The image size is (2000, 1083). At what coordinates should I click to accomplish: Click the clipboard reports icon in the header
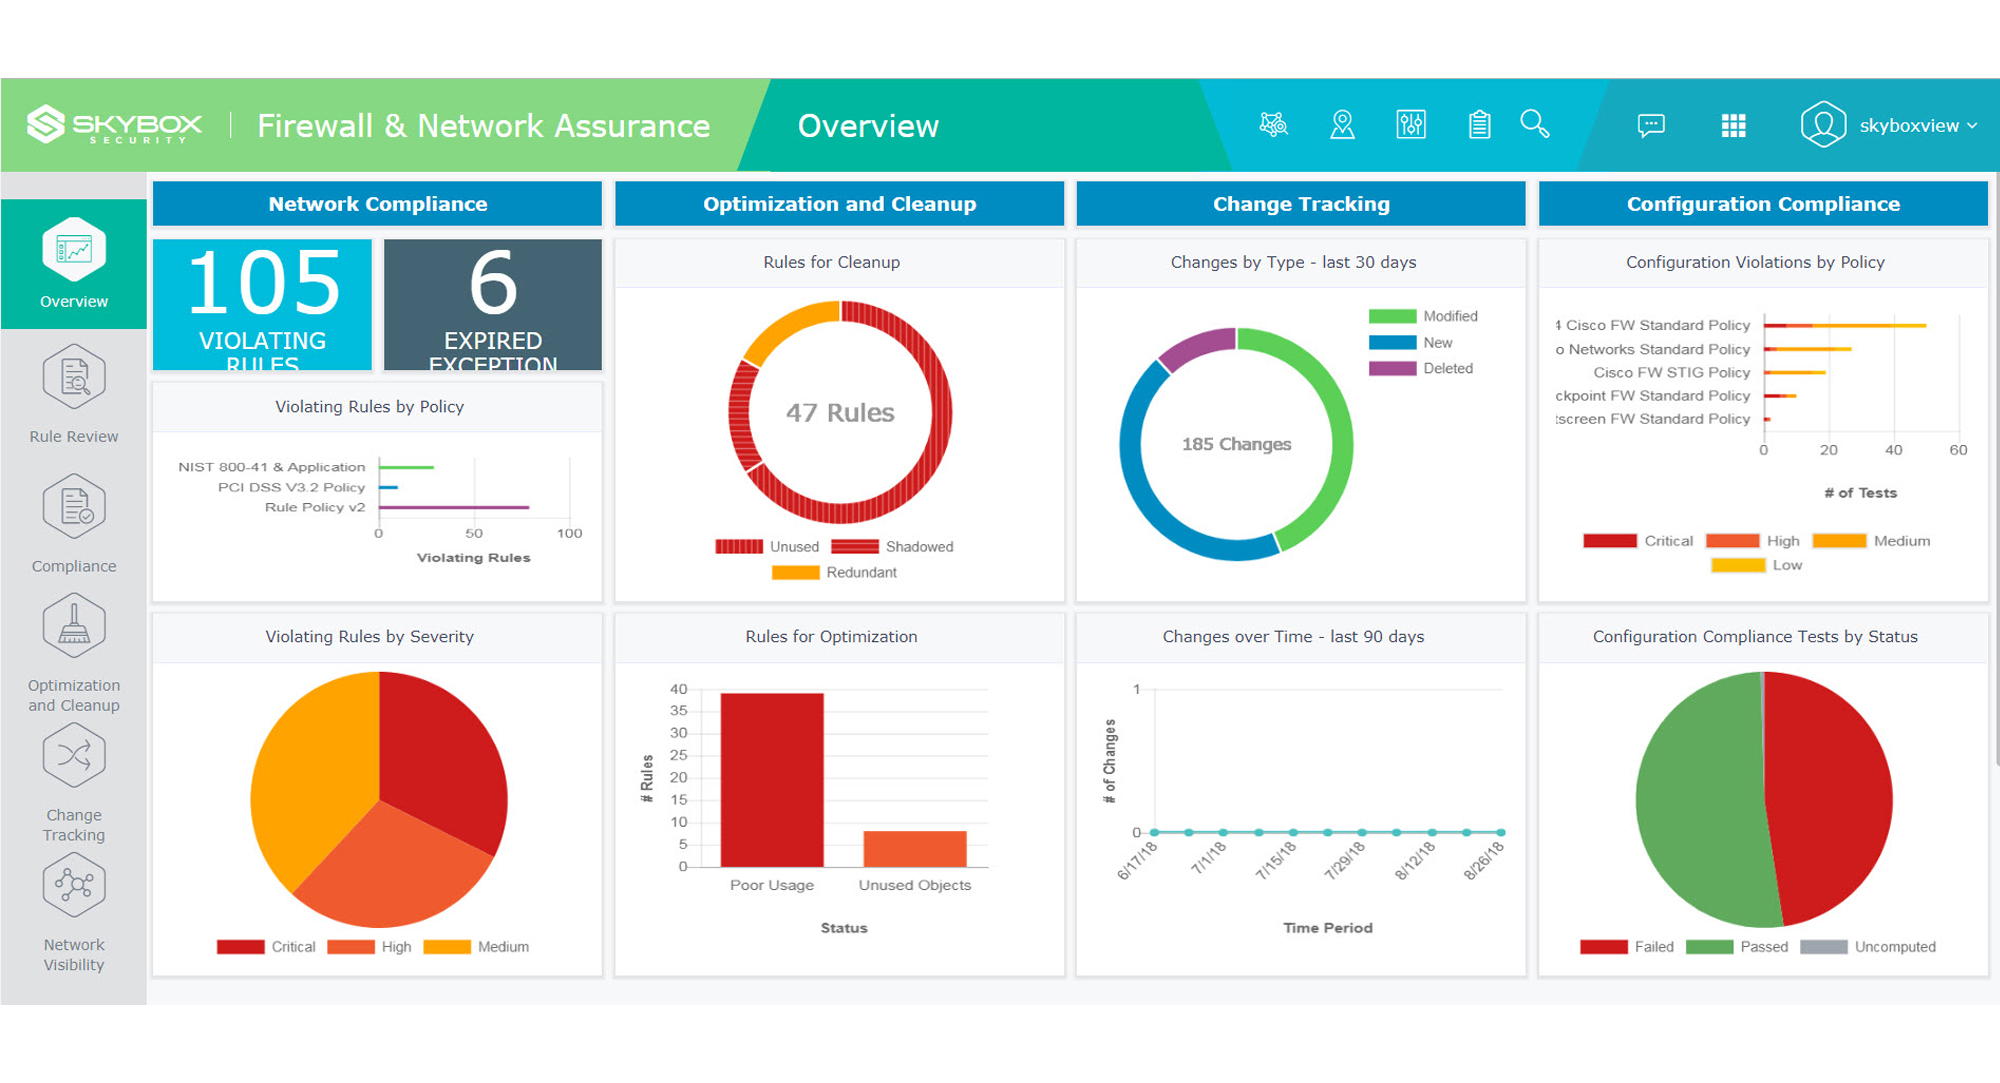tap(1478, 125)
